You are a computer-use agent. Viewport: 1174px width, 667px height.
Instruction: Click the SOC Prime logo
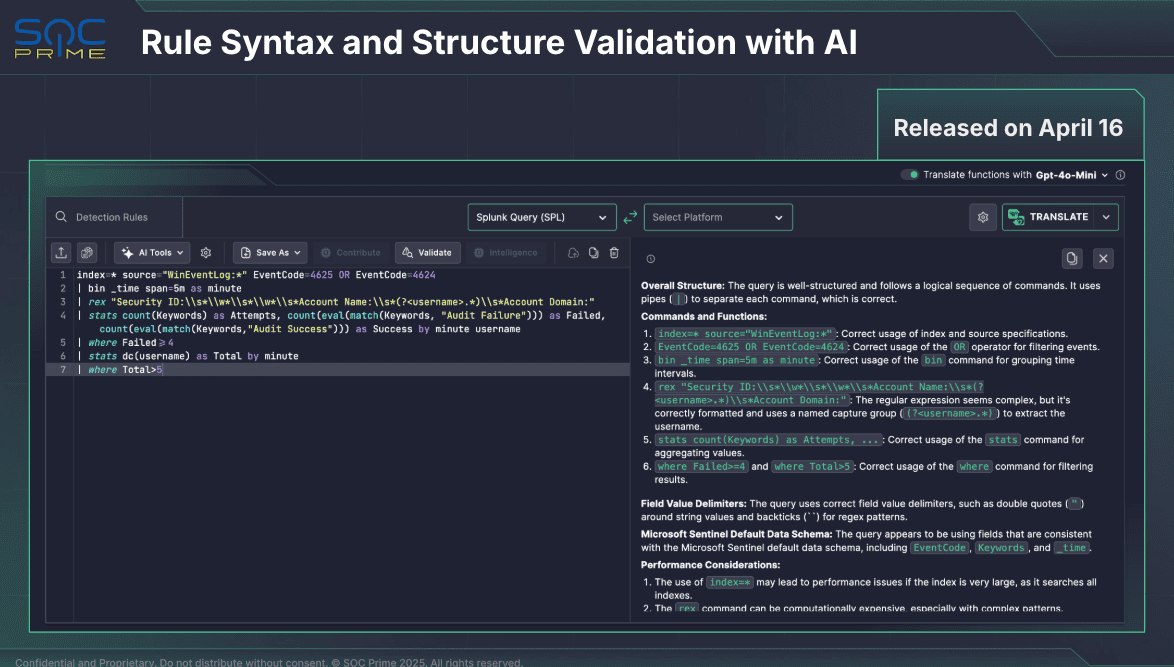[59, 42]
